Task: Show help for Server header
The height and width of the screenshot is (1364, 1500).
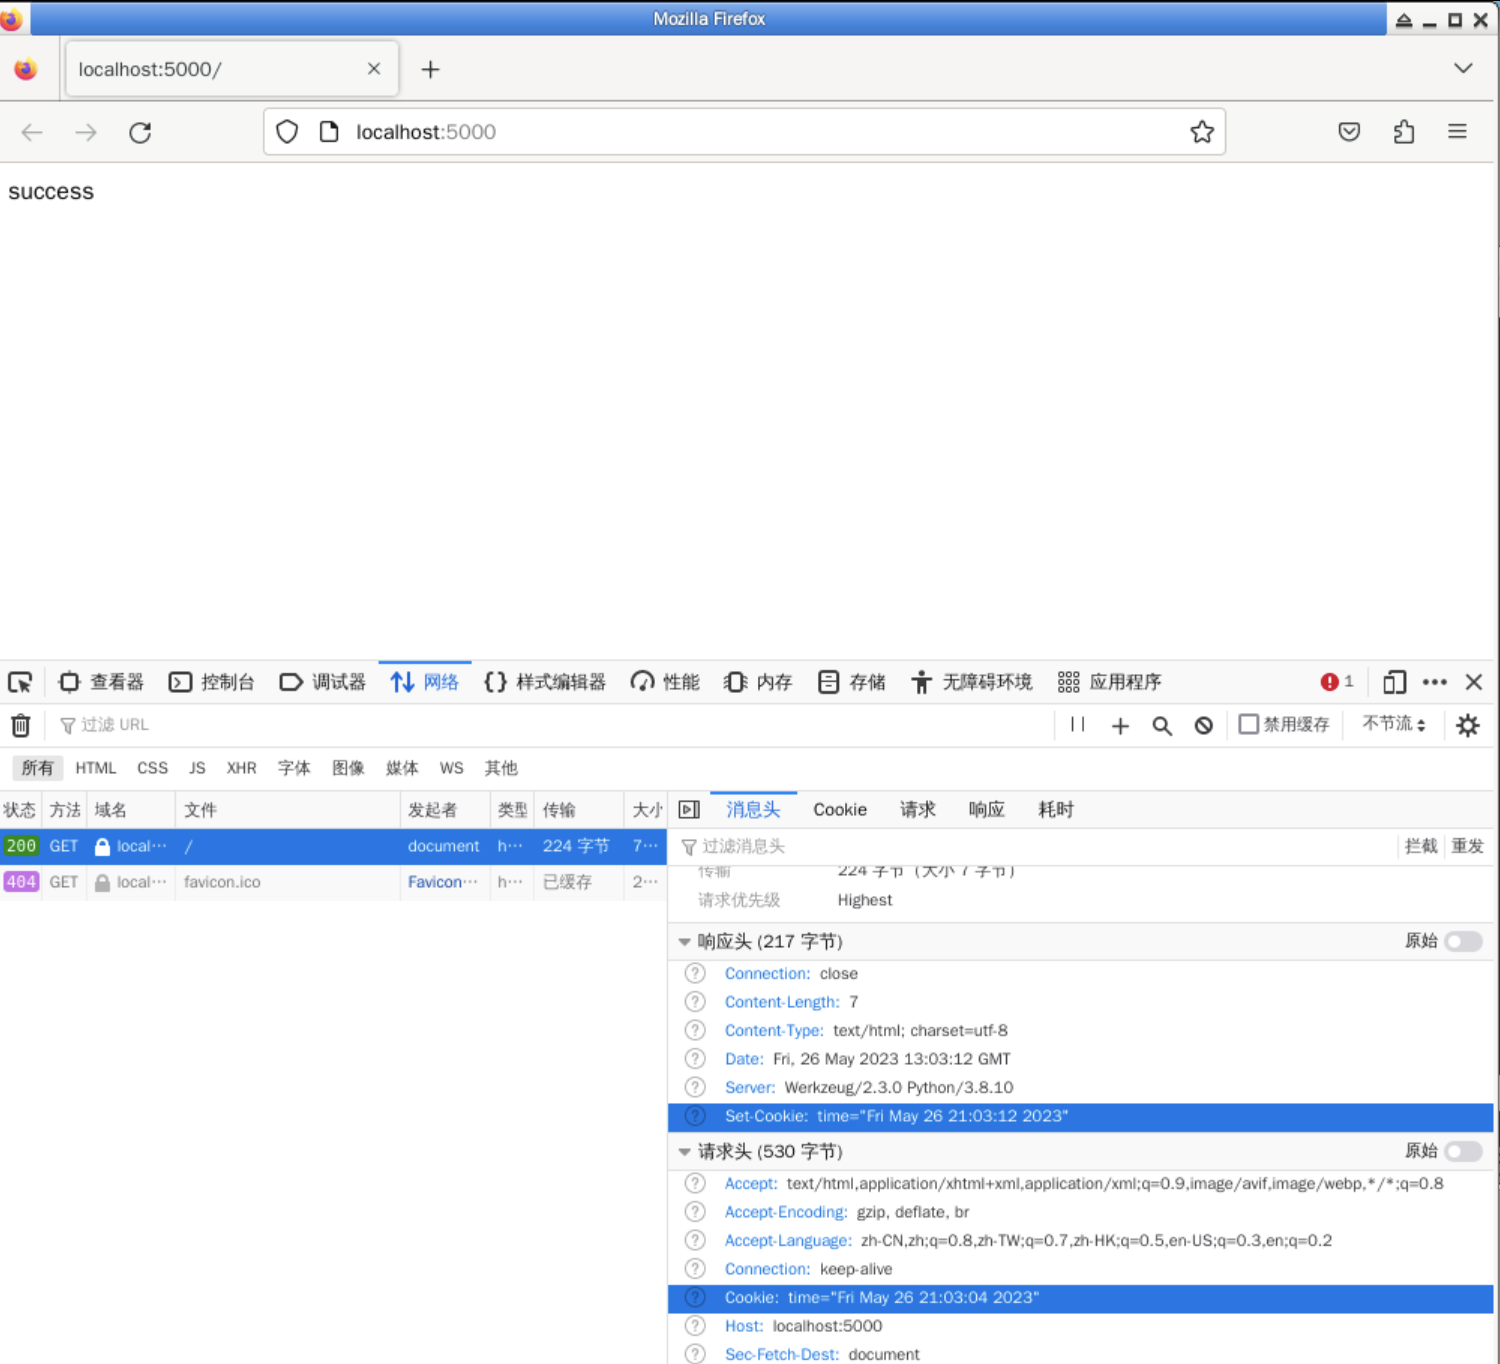Action: [x=695, y=1087]
